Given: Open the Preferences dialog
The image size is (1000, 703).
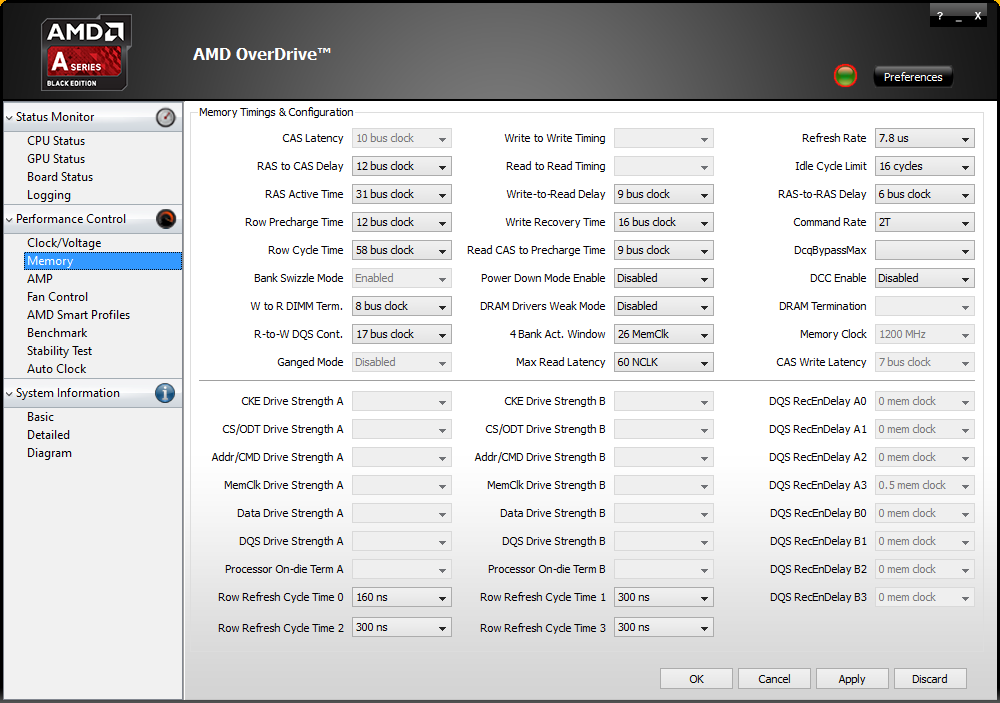Looking at the screenshot, I should pos(912,76).
